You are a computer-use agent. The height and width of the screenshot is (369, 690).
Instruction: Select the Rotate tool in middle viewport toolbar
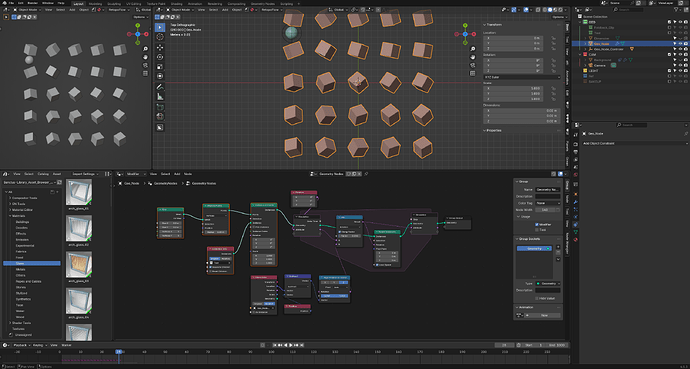click(160, 57)
